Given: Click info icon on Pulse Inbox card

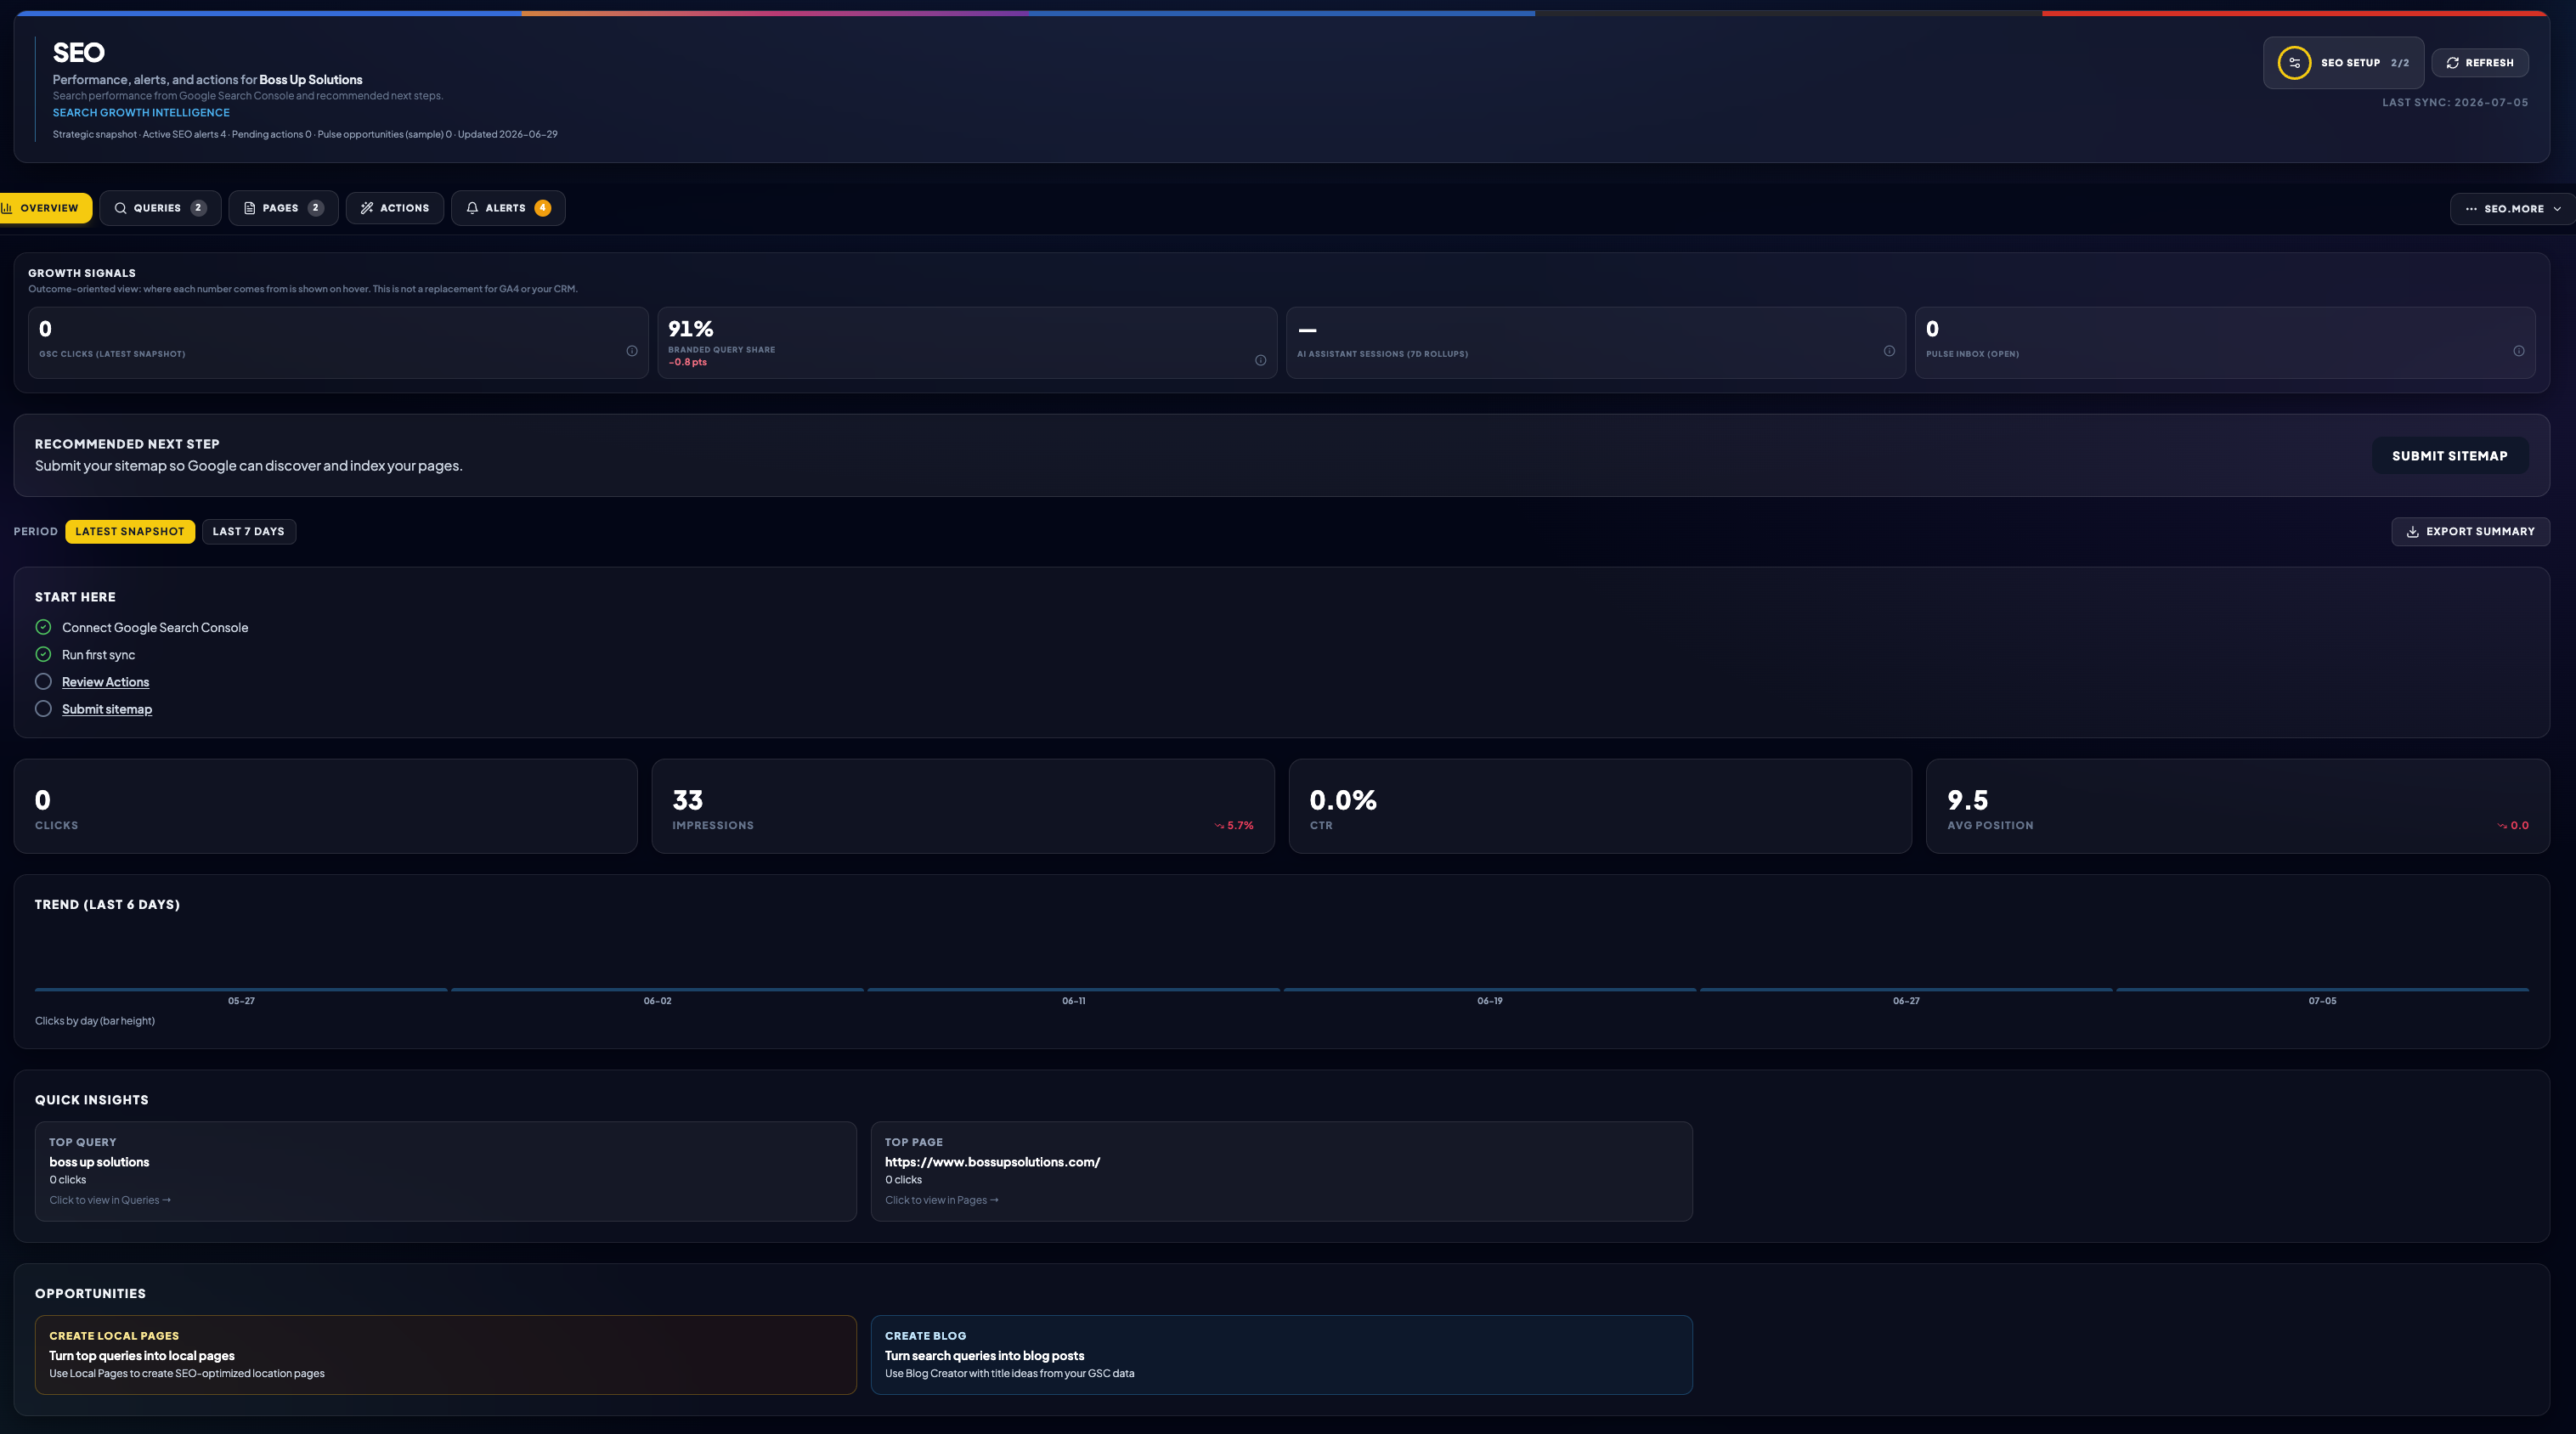Looking at the screenshot, I should (2518, 351).
